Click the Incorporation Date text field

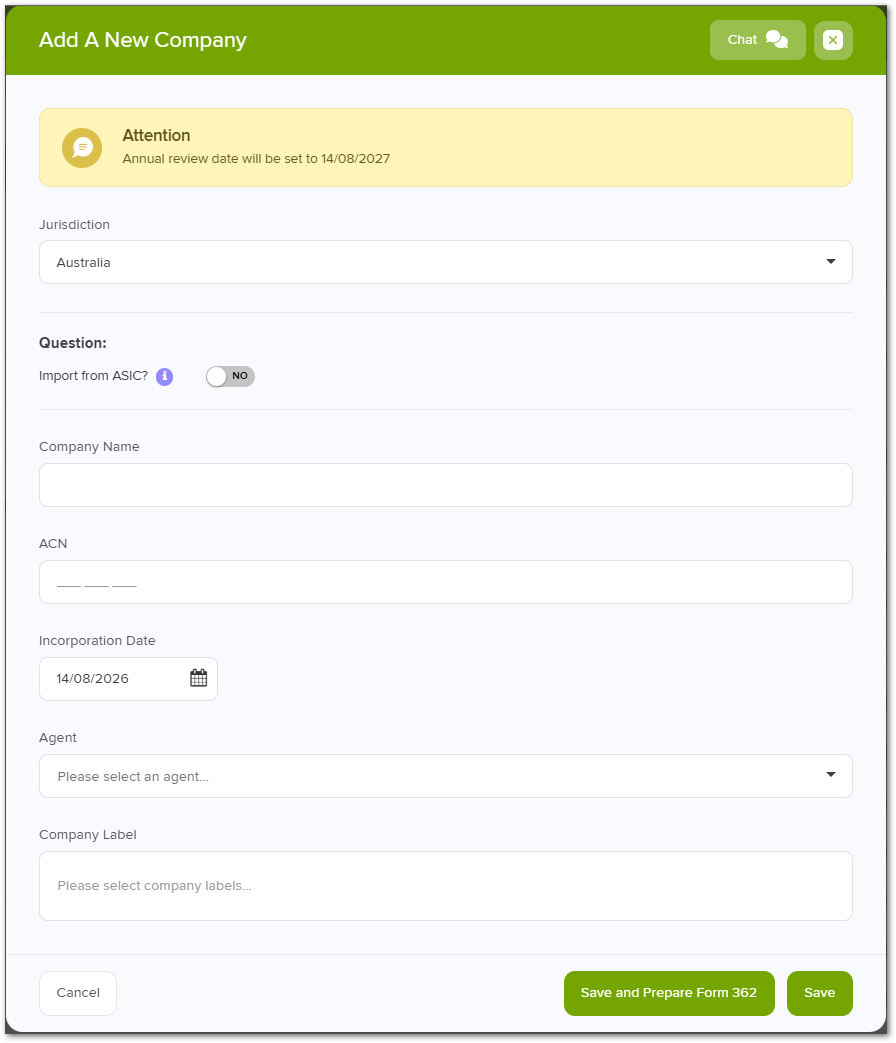click(x=128, y=678)
